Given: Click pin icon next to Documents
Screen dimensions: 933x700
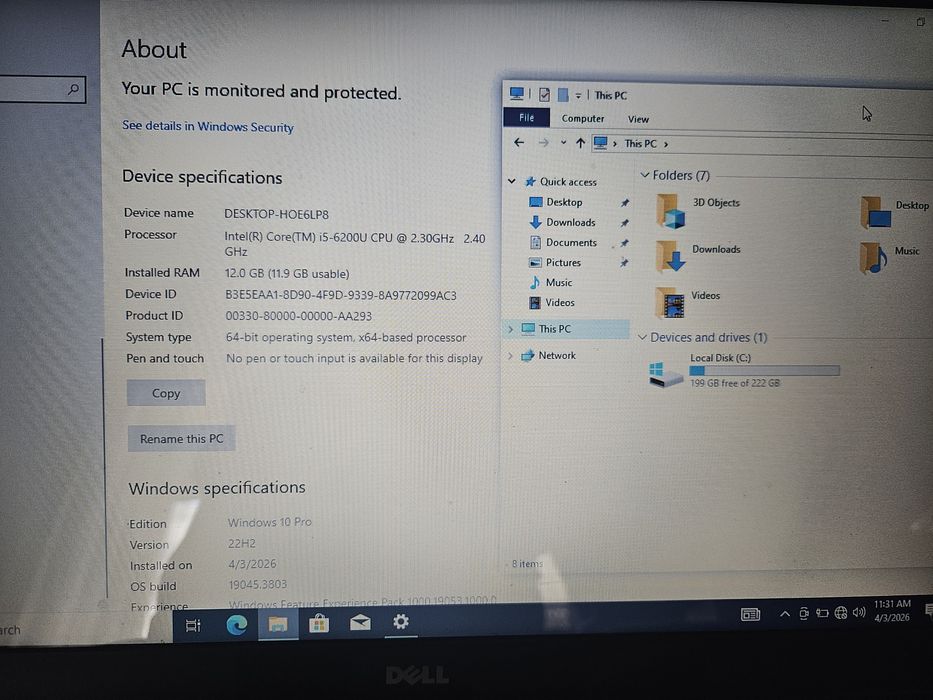Looking at the screenshot, I should 624,243.
